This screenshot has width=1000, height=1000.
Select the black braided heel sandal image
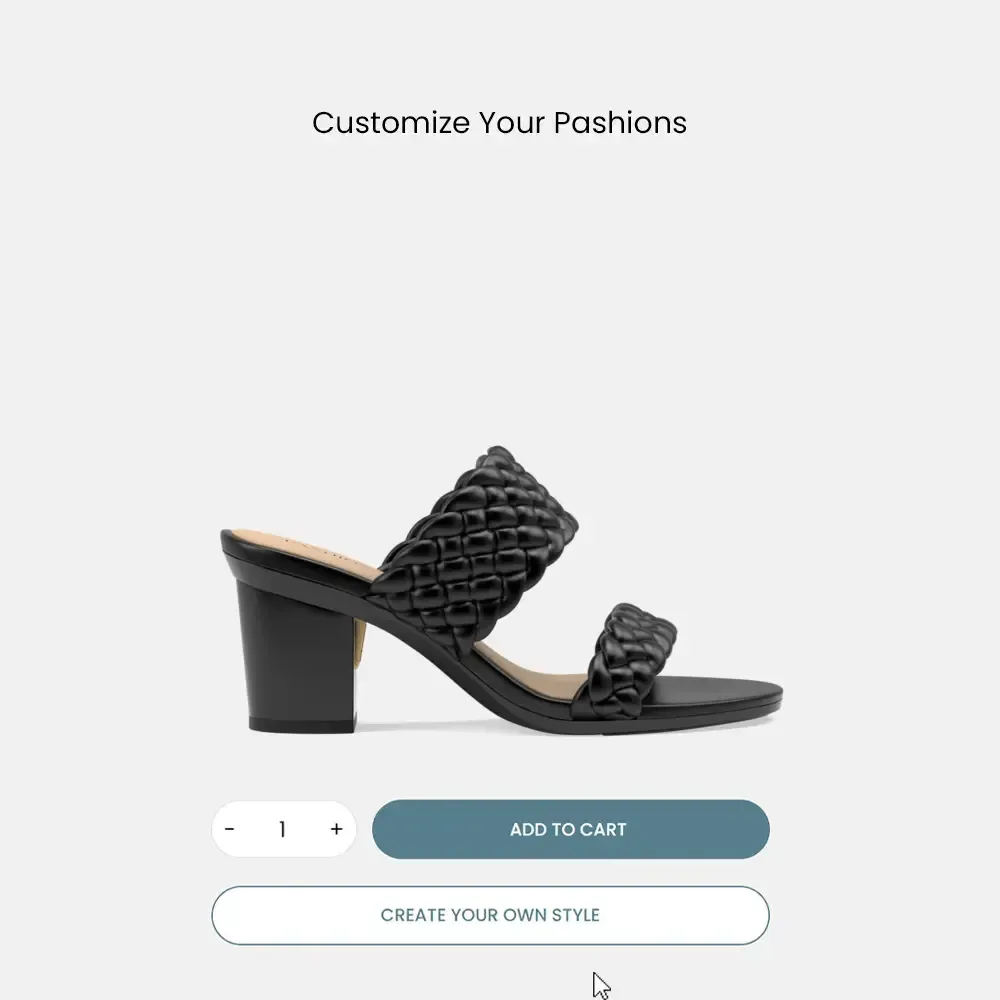501,590
